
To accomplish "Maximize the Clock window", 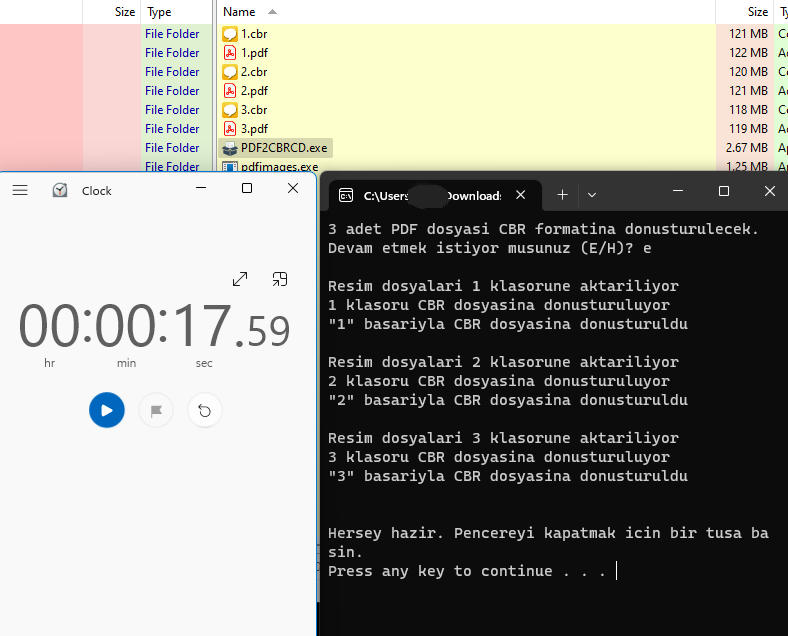I will pos(247,188).
